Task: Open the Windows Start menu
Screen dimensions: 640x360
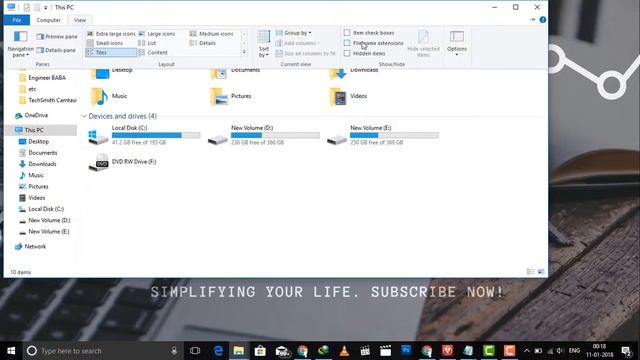Action: (x=11, y=351)
